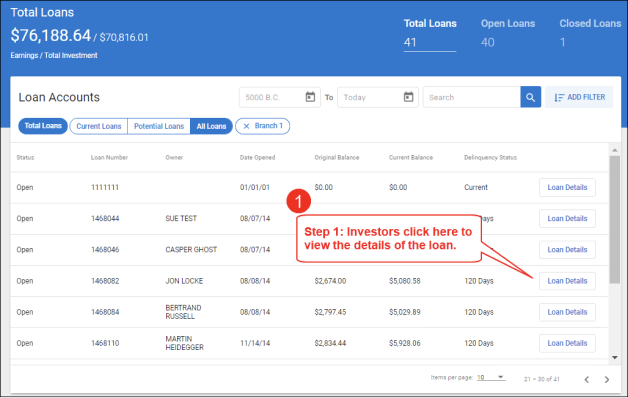Image resolution: width=628 pixels, height=398 pixels.
Task: Click the scrollbar up arrow
Action: (615, 150)
